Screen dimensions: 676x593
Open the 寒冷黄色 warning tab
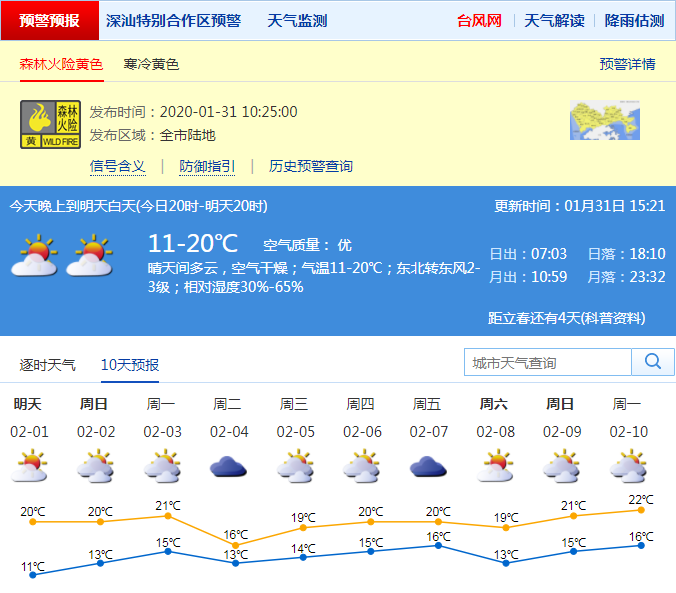click(x=151, y=64)
